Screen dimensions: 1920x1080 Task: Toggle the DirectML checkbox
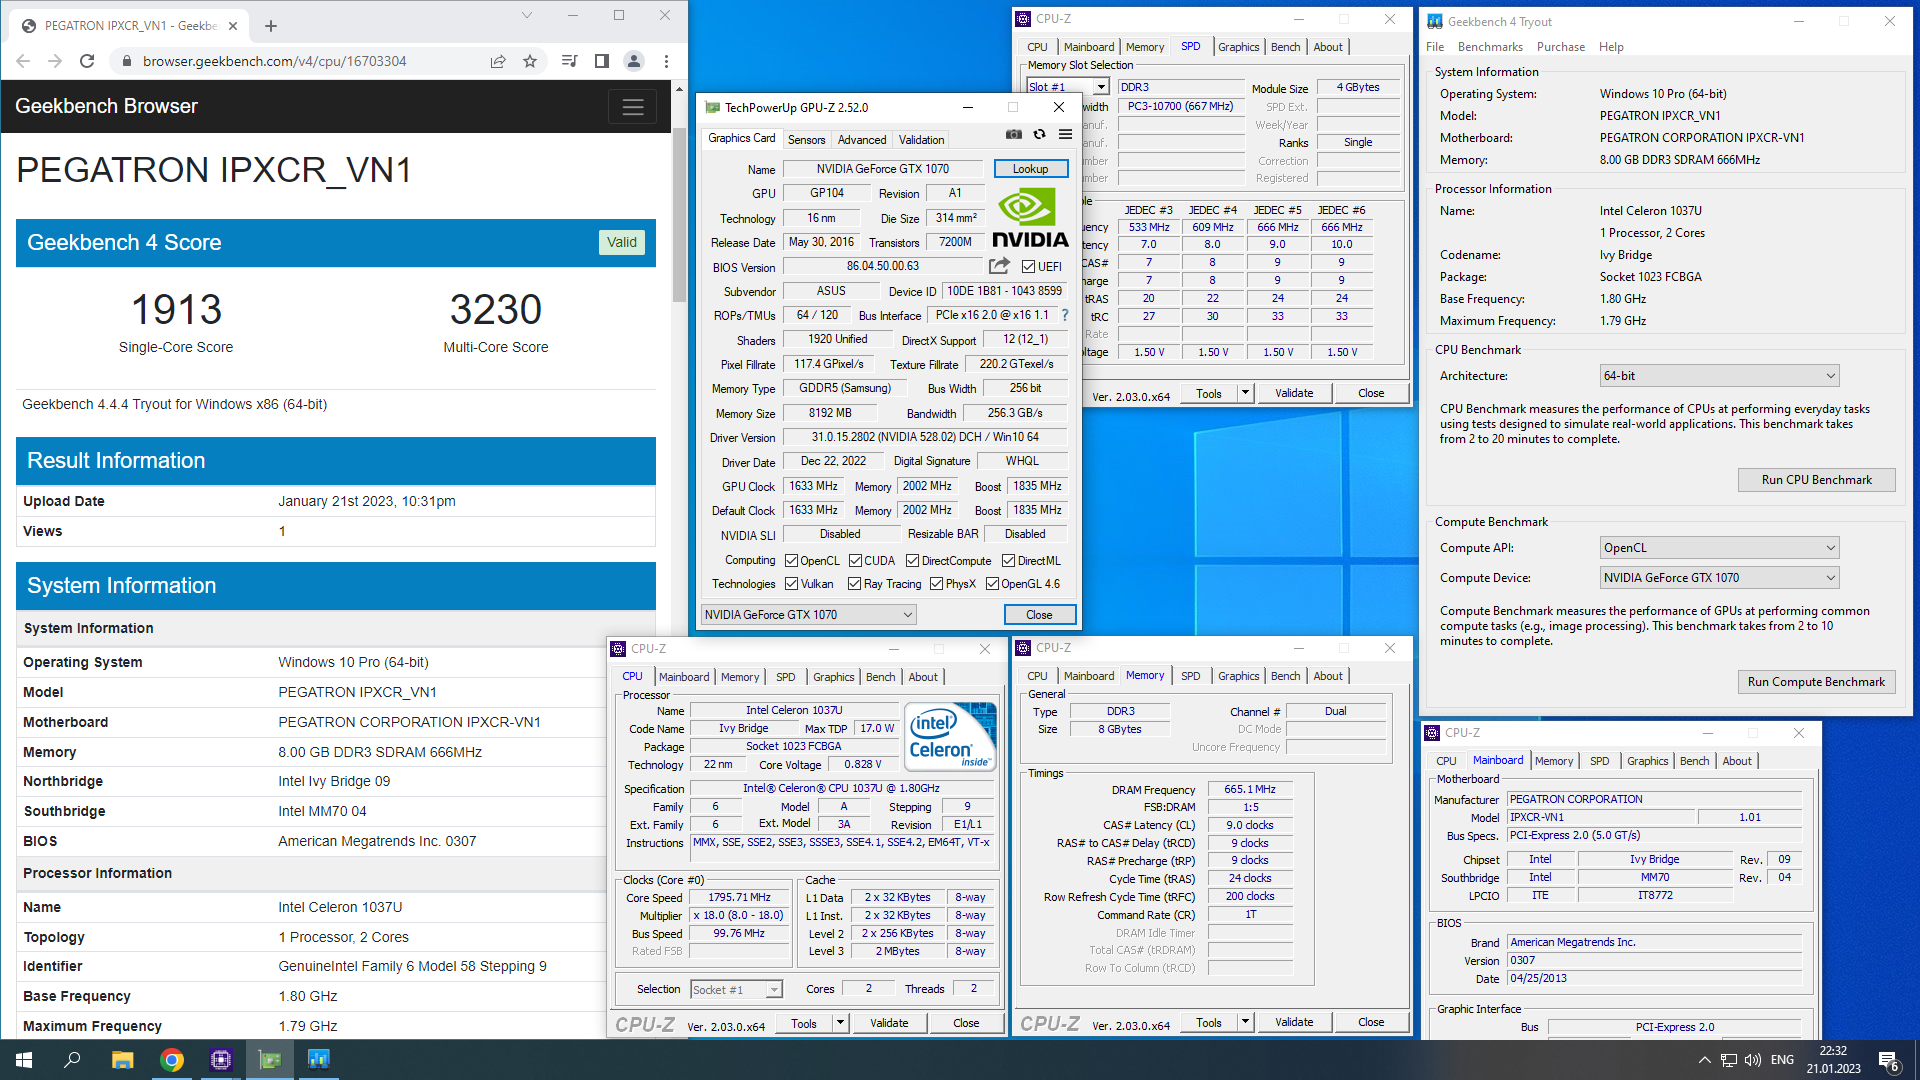click(x=1008, y=561)
